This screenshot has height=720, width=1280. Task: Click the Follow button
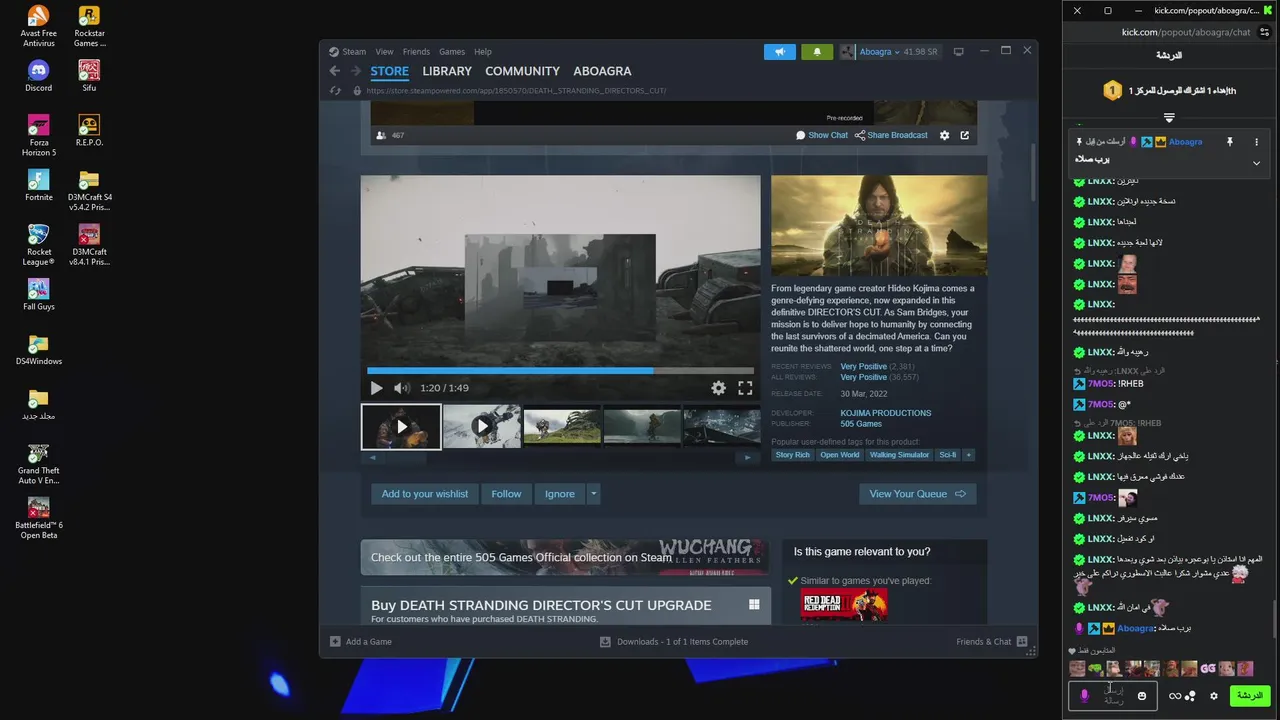click(506, 494)
